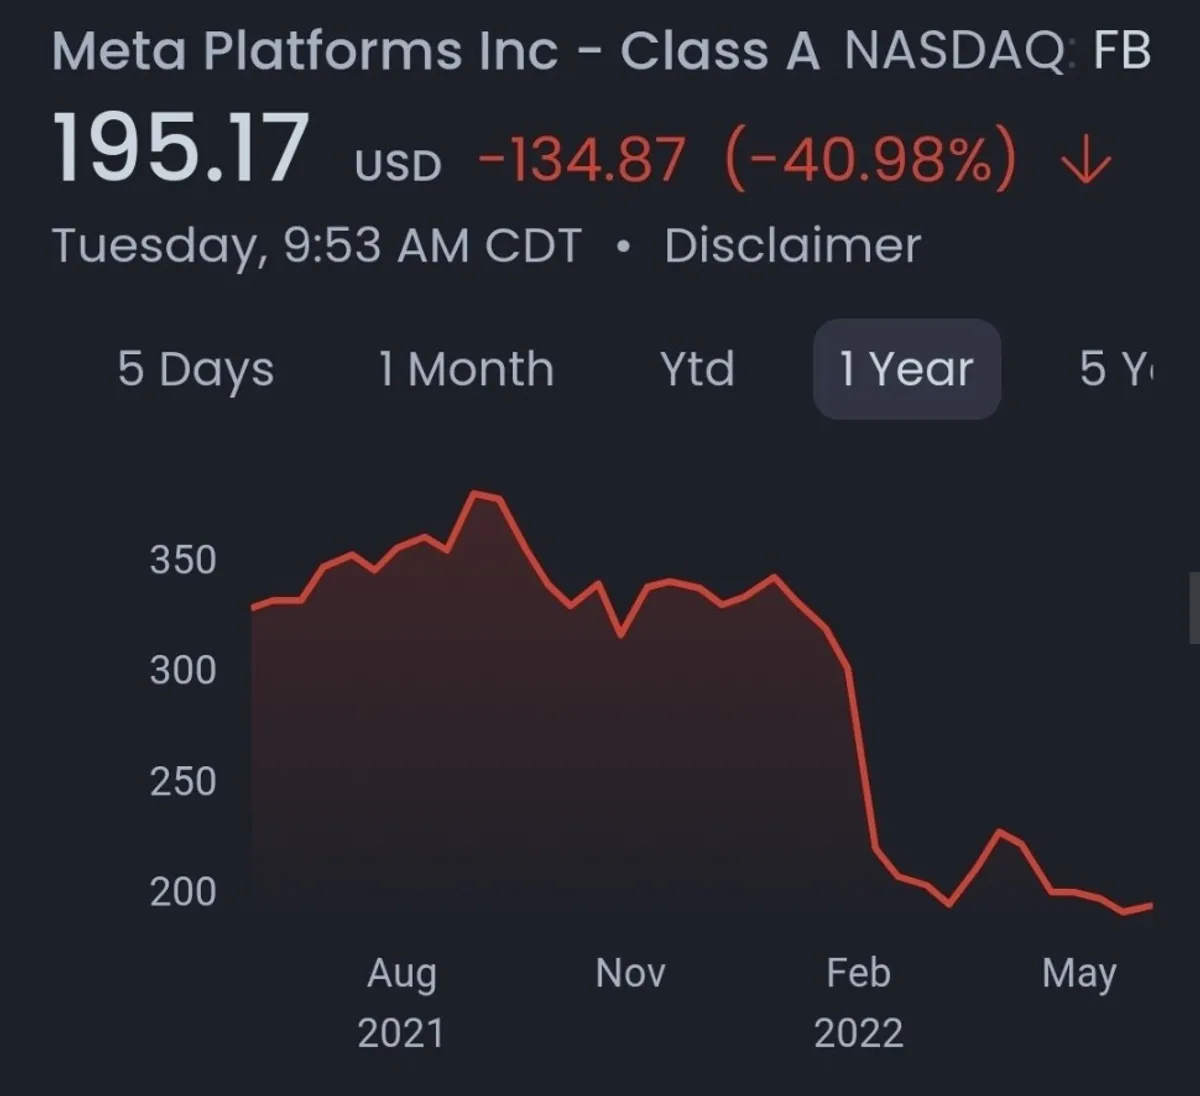Open the Disclaimer link
This screenshot has height=1096, width=1200.
pyautogui.click(x=792, y=246)
